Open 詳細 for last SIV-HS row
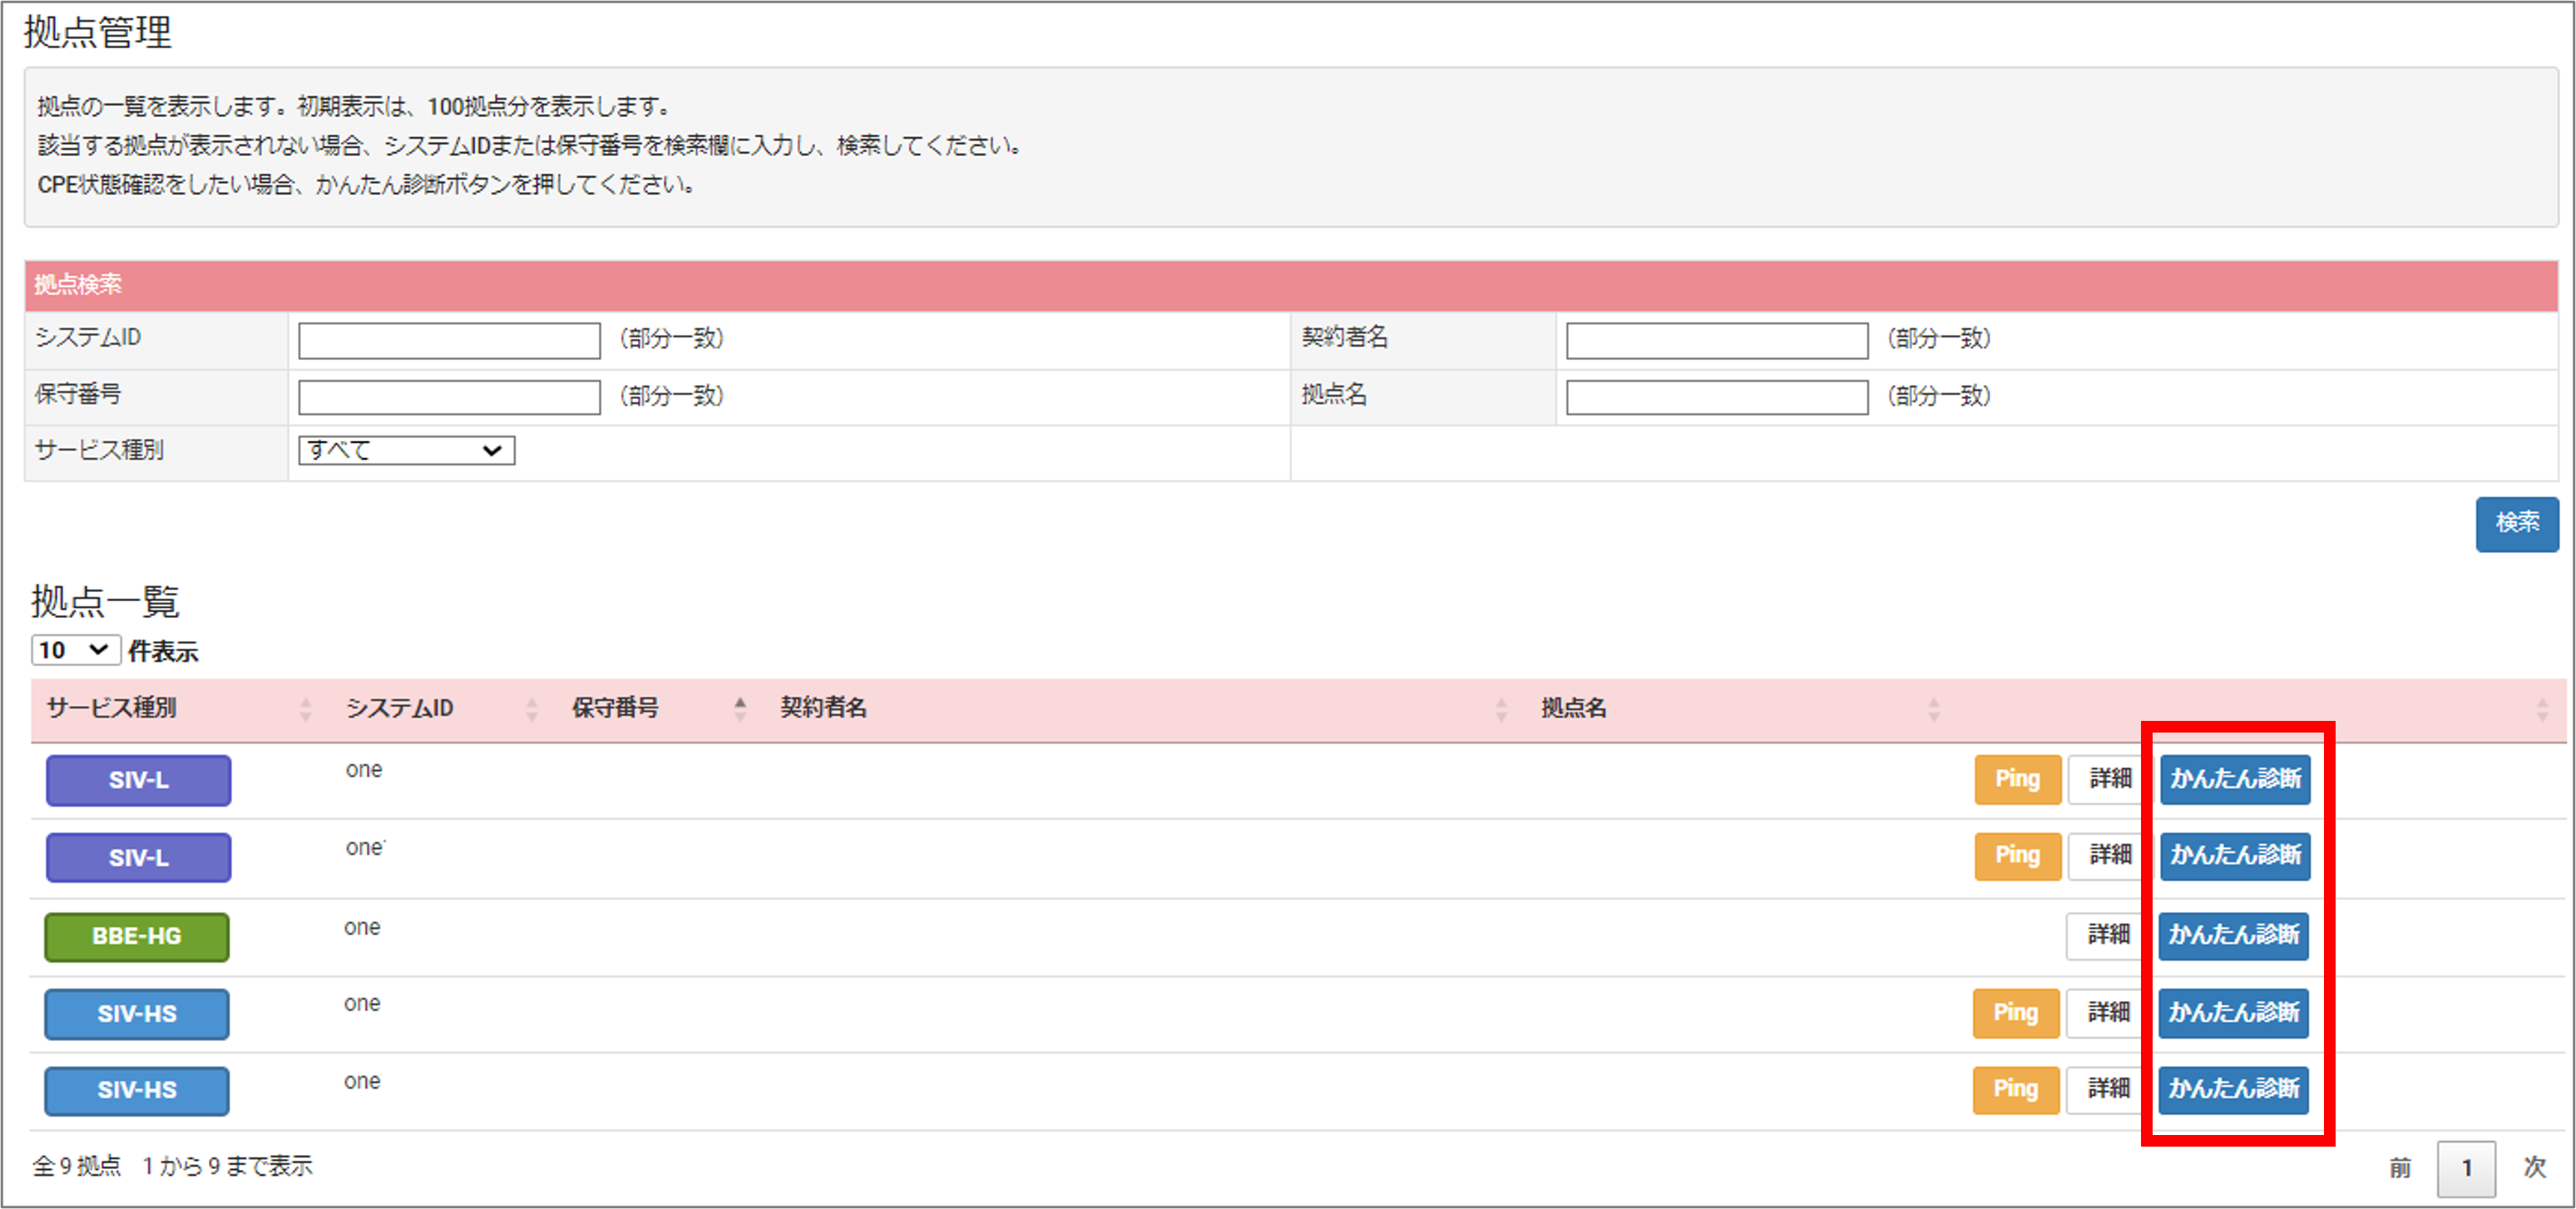 (2108, 1090)
